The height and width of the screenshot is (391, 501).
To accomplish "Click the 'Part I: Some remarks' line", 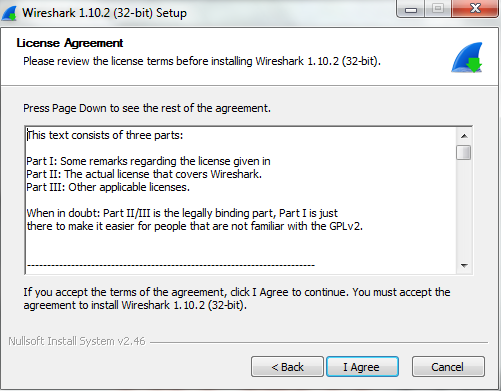I will [148, 161].
